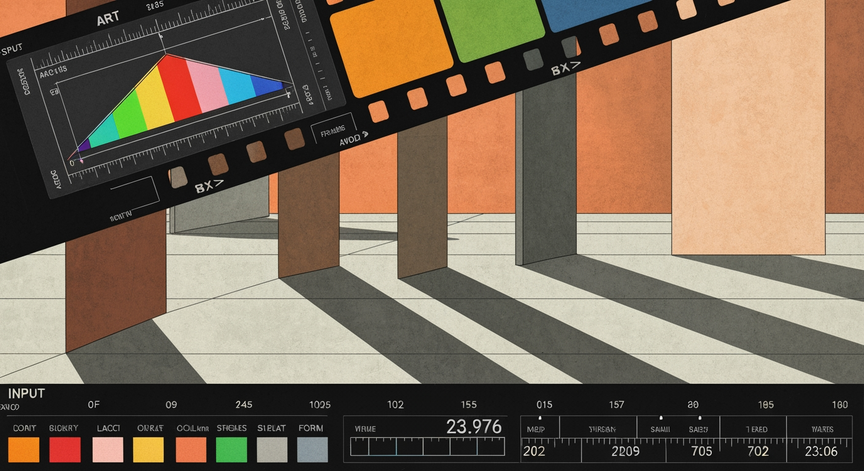Click the INPUT panel heading
Viewport: 864px width, 471px height.
(x=26, y=394)
